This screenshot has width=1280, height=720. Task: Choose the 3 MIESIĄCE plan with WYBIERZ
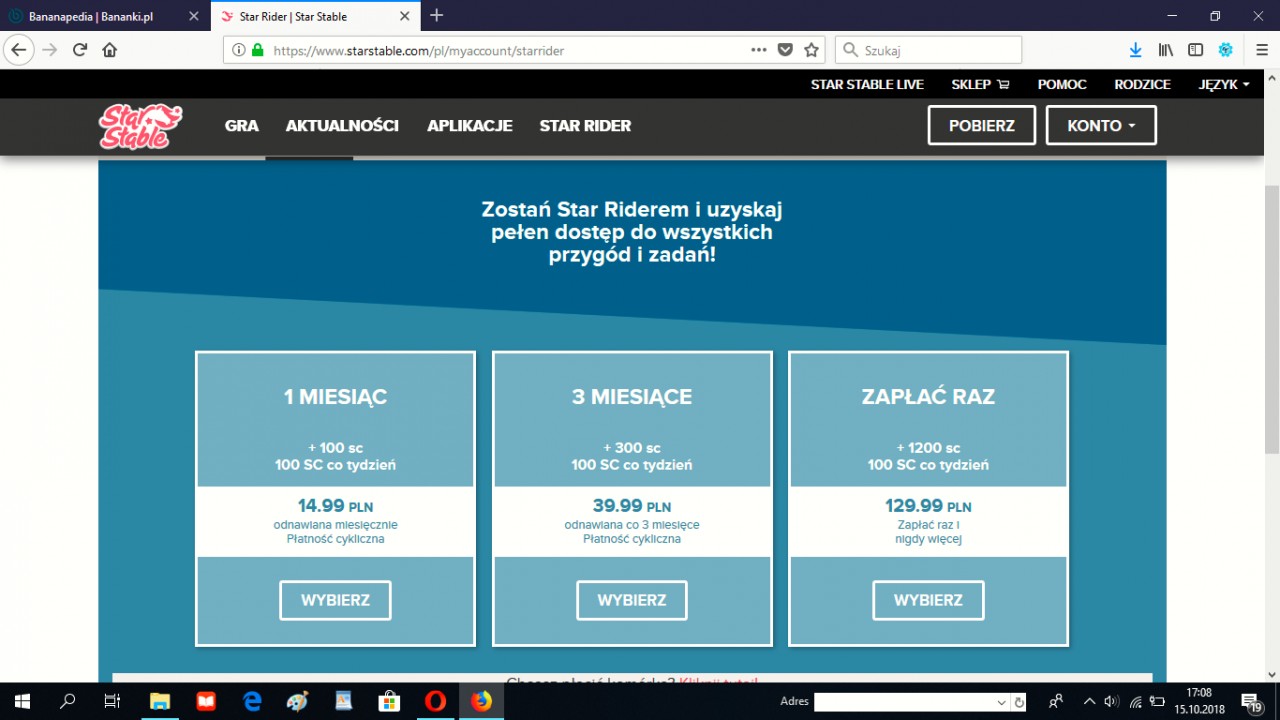[632, 600]
